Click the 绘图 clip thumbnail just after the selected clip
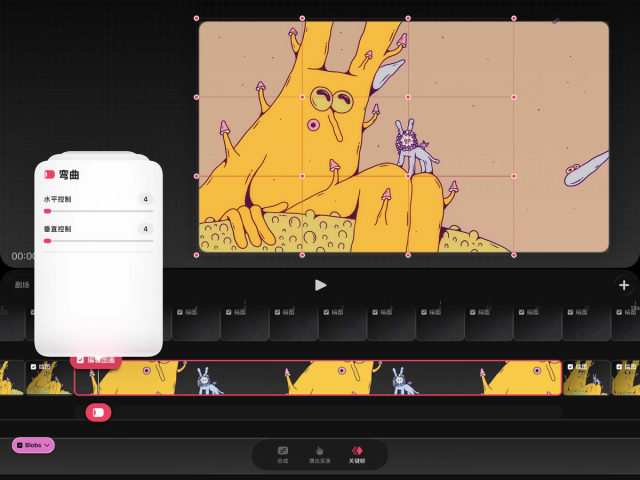This screenshot has height=480, width=640. [x=587, y=378]
